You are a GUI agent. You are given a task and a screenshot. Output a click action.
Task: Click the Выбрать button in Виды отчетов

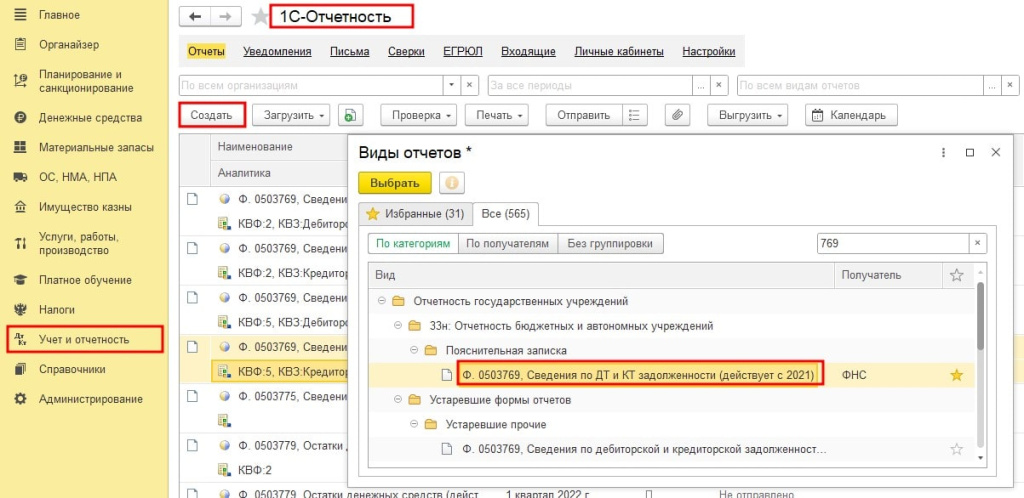pos(395,183)
